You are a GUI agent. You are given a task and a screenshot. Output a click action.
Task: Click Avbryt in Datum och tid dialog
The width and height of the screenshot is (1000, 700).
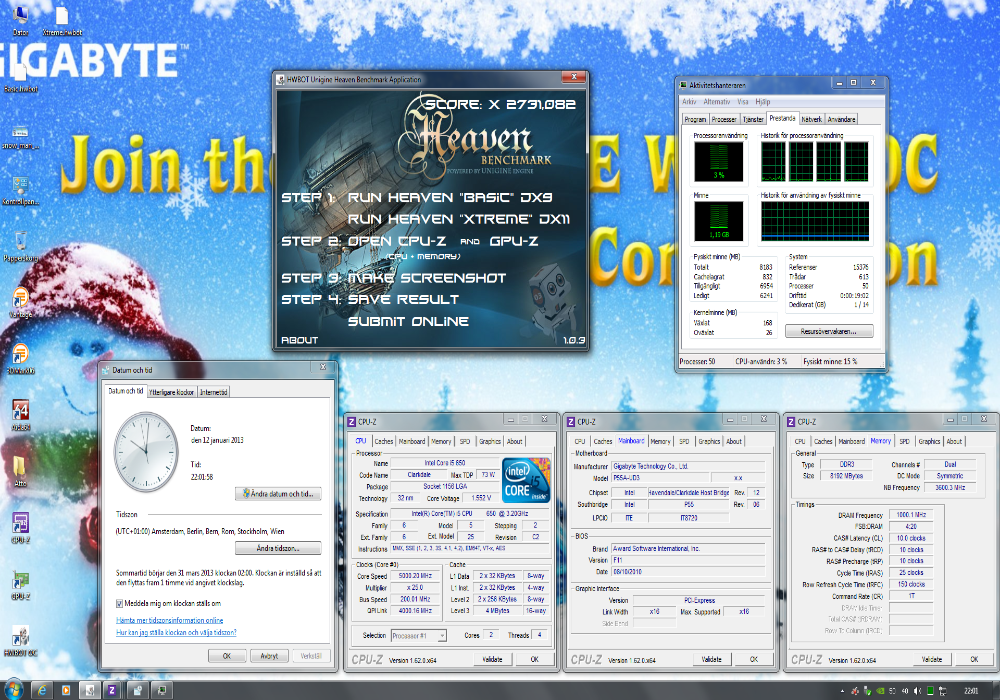(x=268, y=655)
